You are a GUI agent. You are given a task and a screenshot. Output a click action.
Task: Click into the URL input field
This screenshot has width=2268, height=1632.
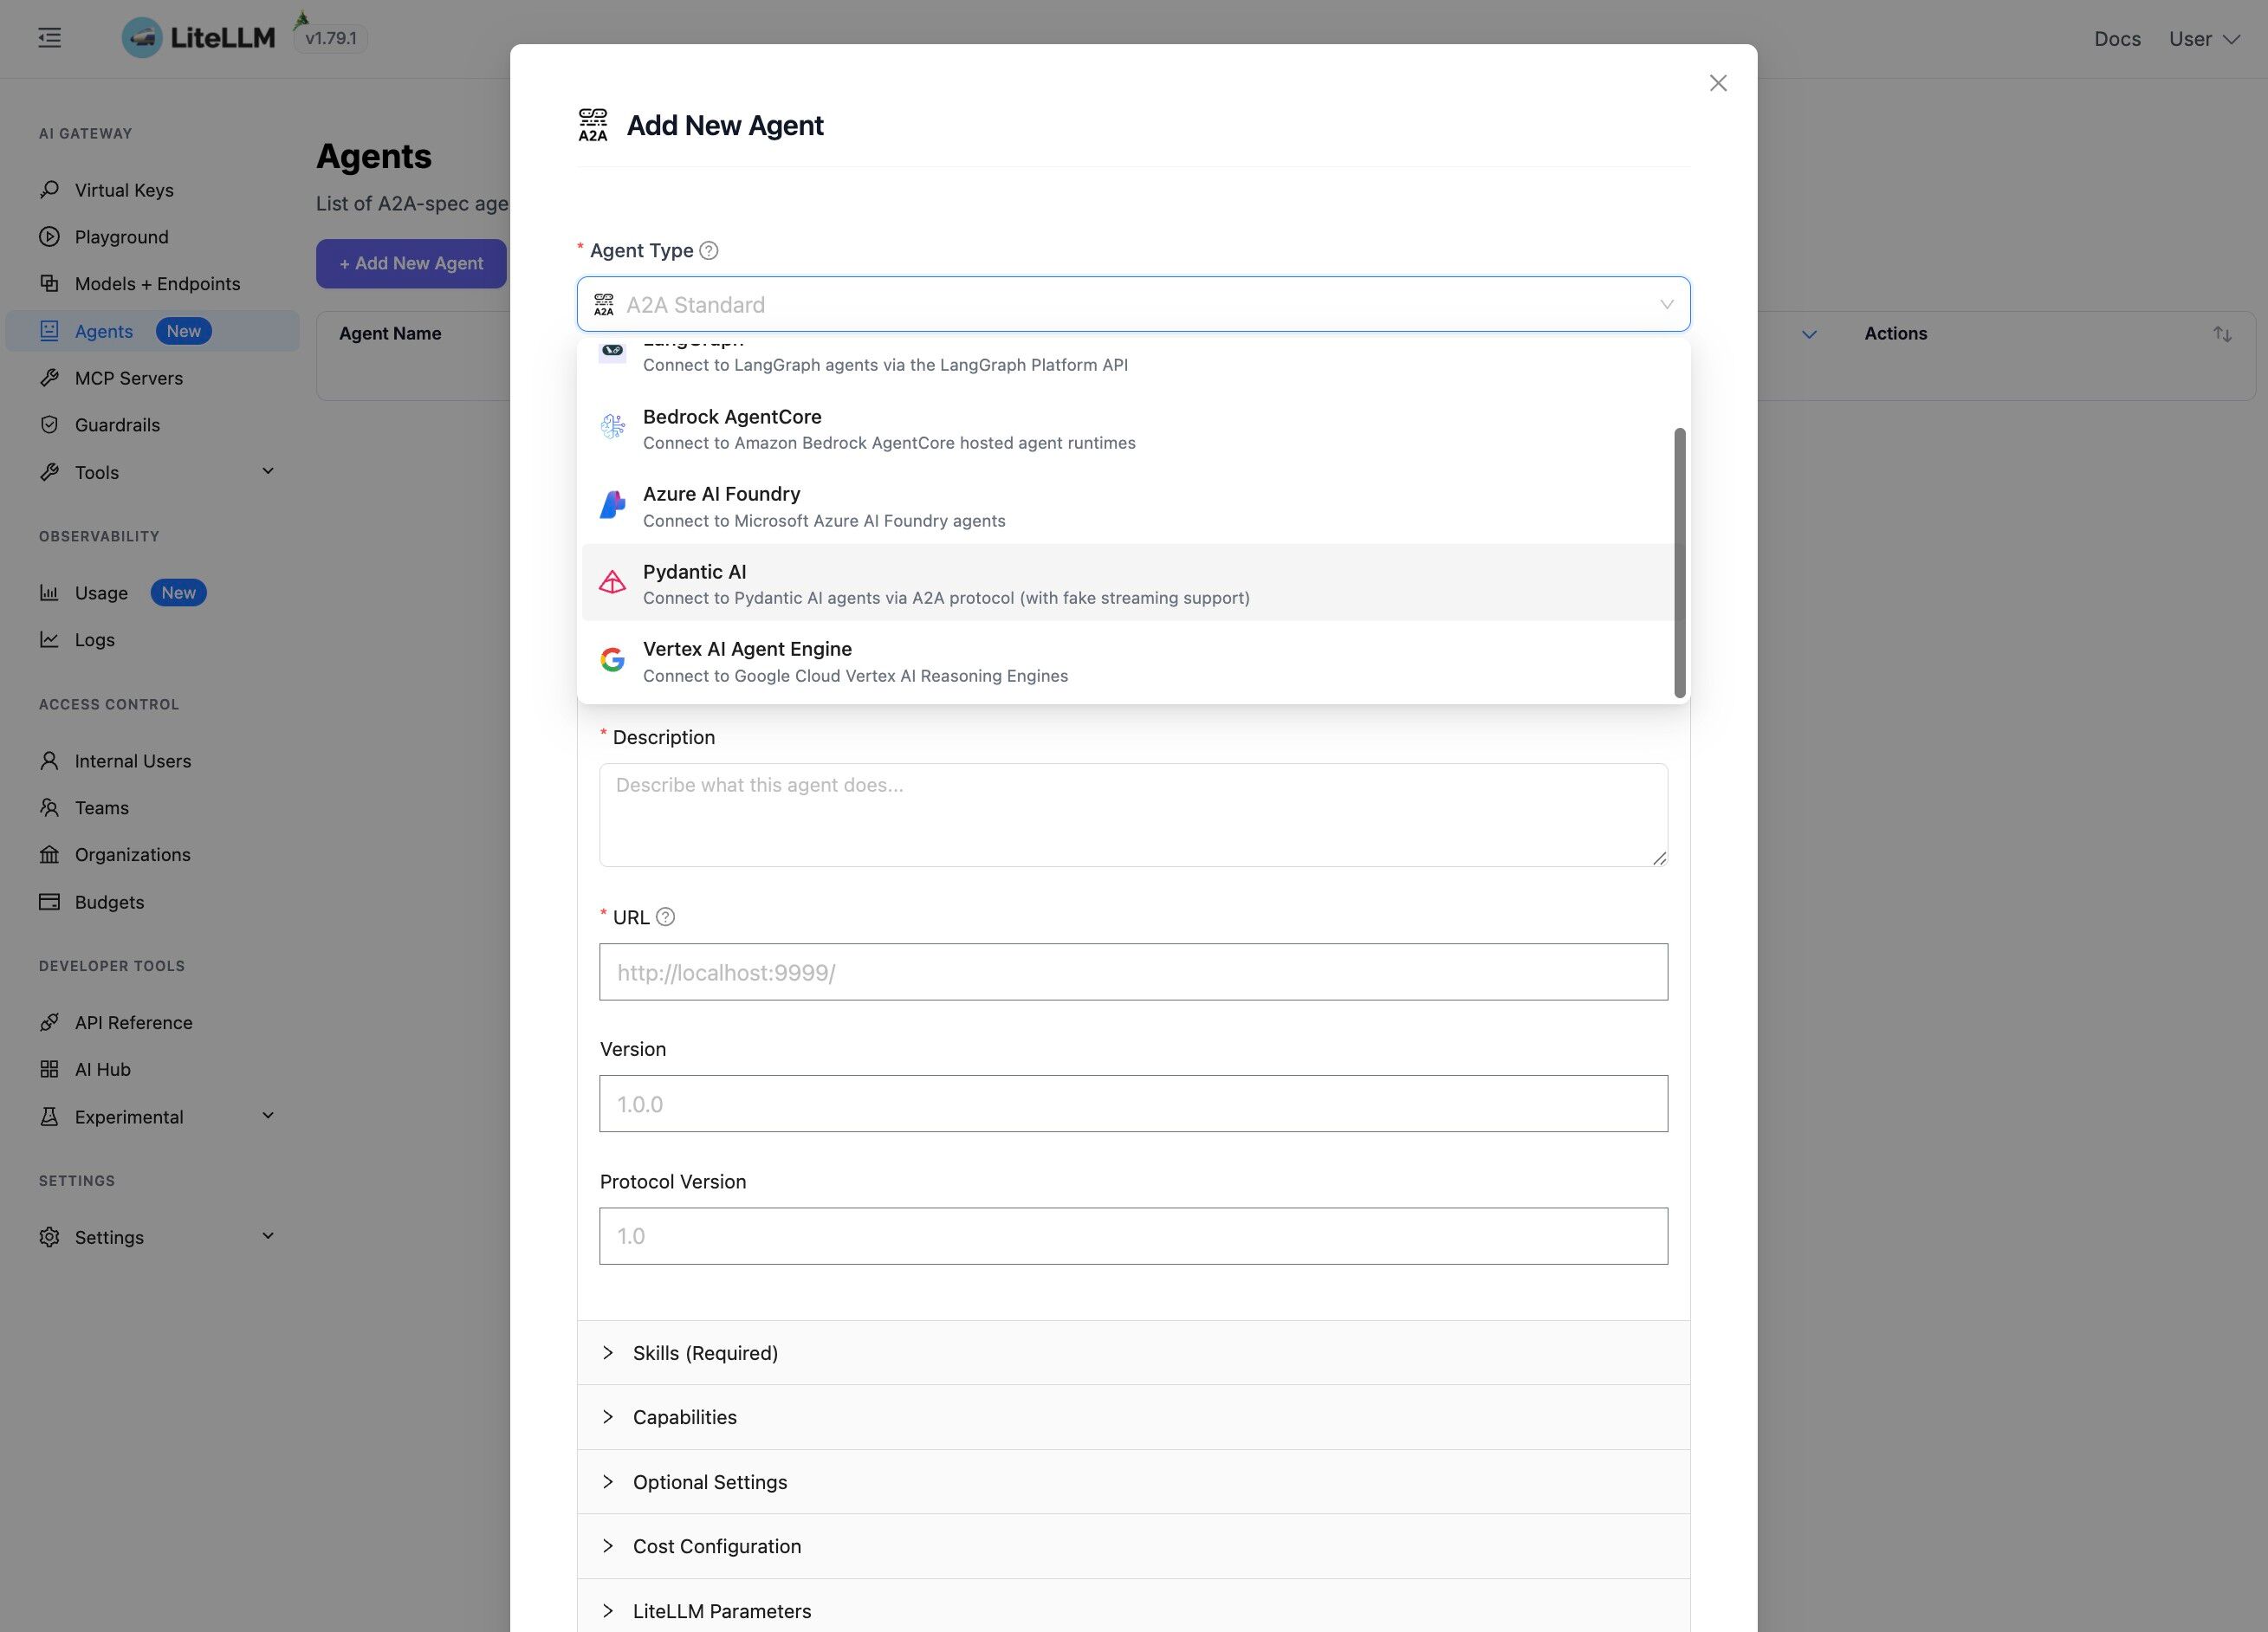[x=1133, y=972]
